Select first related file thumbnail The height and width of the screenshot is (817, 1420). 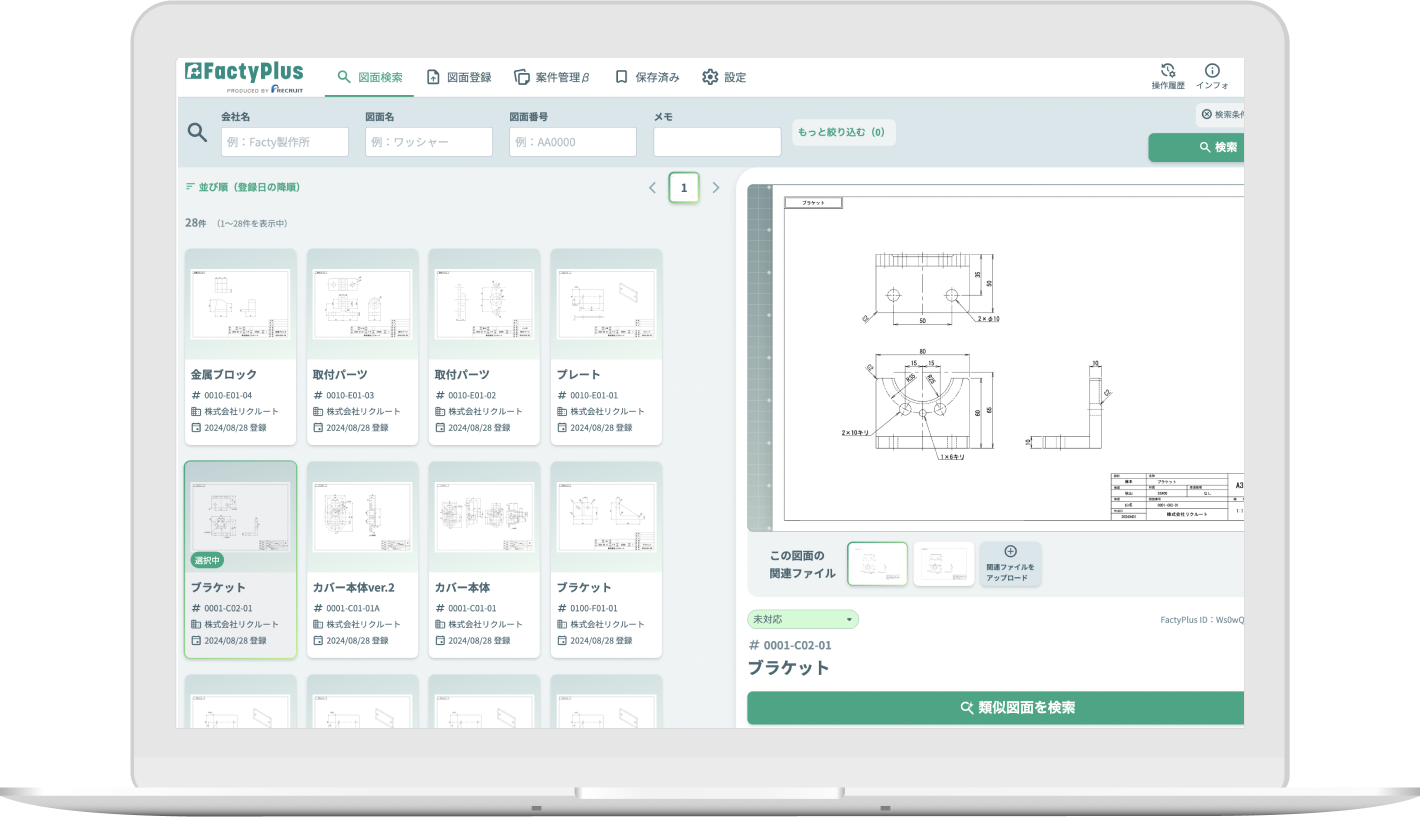coord(878,564)
